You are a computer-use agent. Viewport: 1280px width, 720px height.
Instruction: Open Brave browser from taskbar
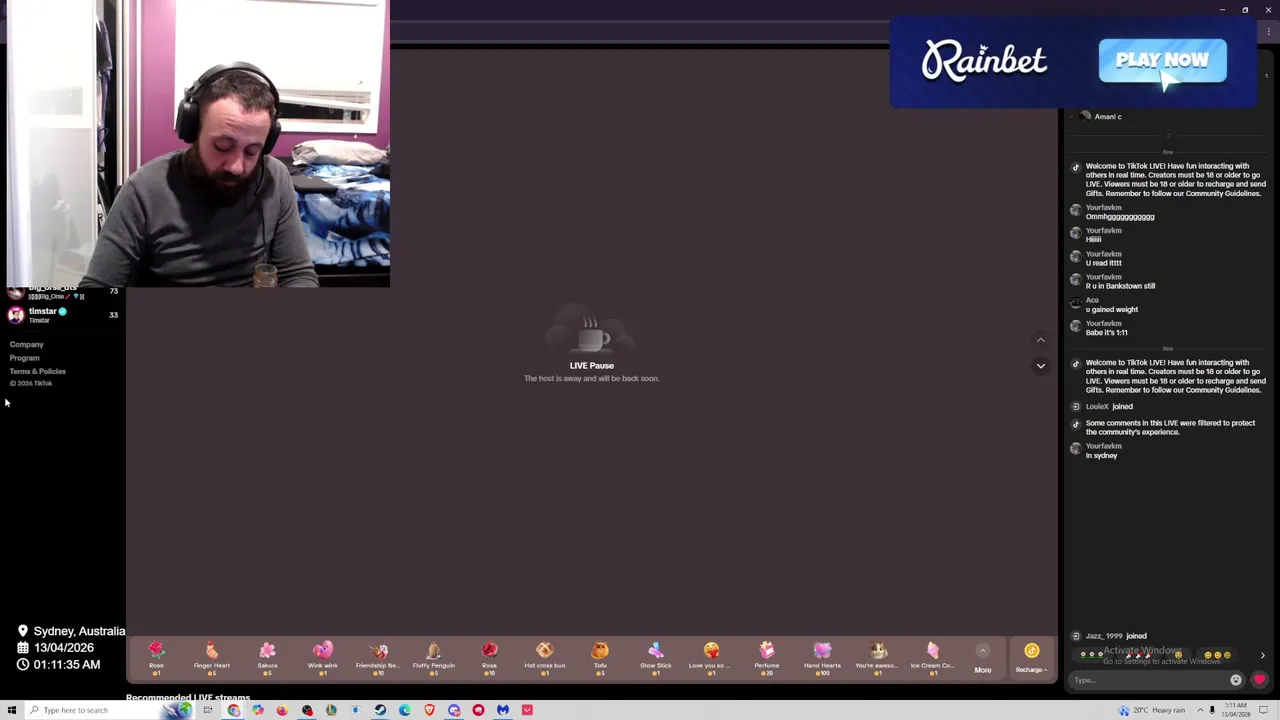tap(430, 710)
